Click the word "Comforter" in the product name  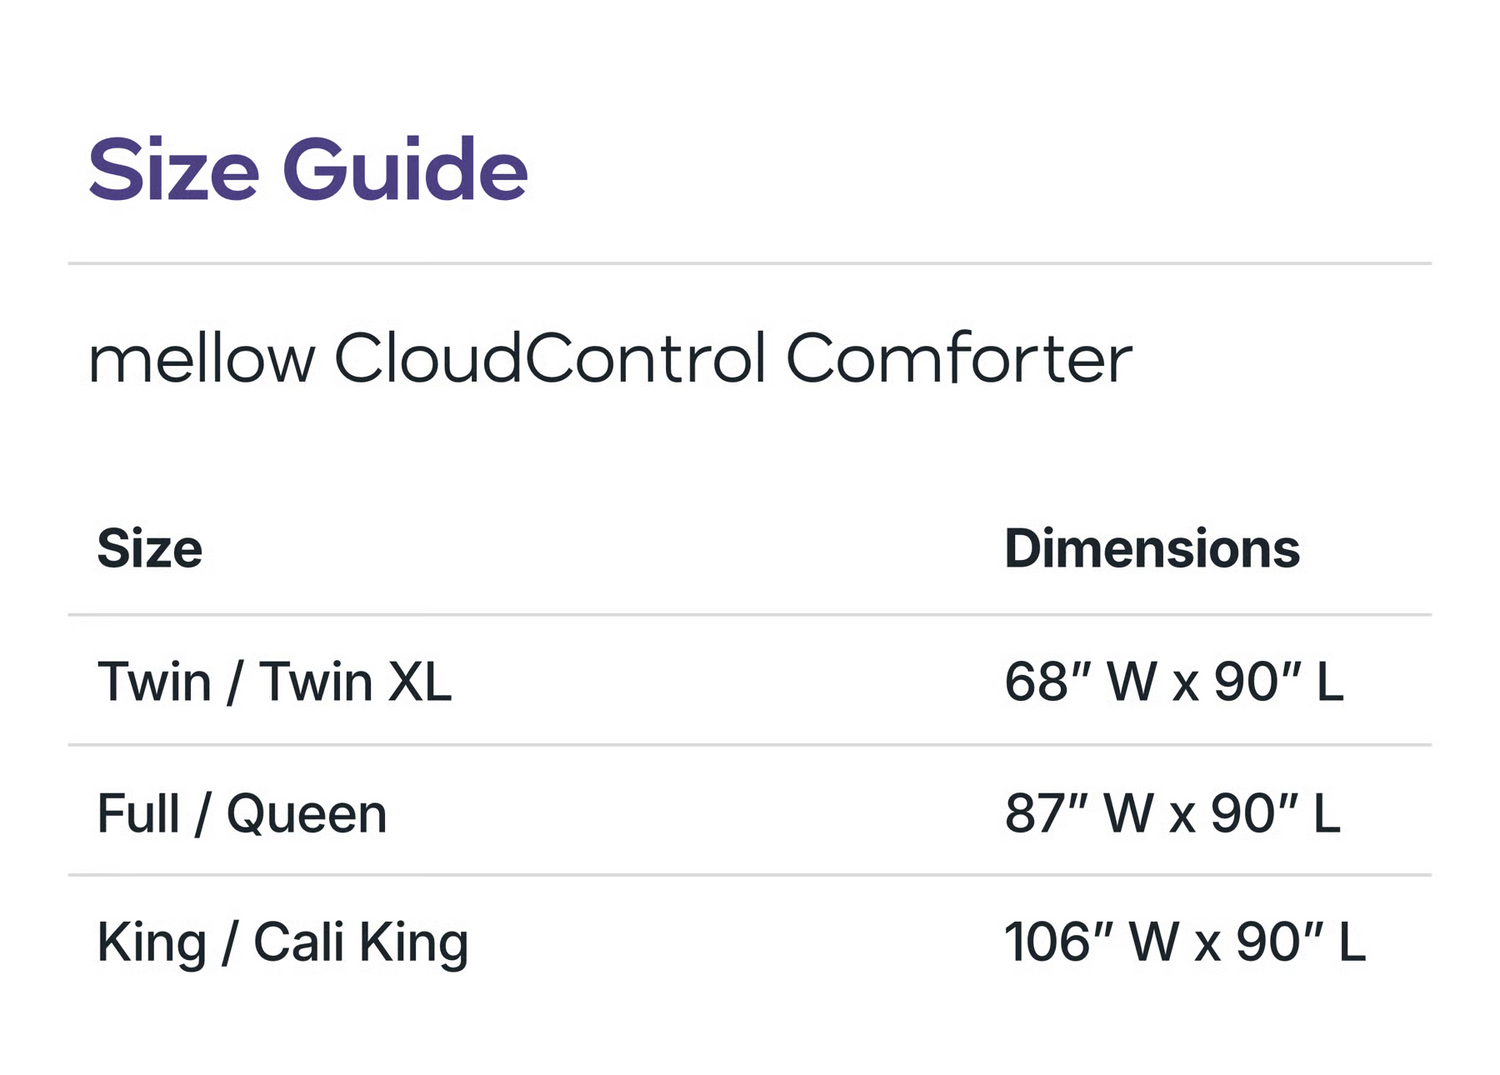(959, 358)
